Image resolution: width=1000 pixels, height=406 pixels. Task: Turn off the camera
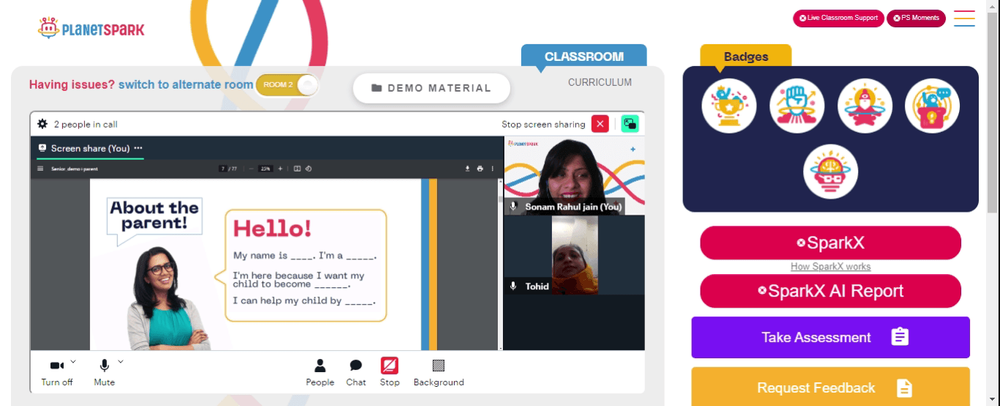click(x=57, y=372)
